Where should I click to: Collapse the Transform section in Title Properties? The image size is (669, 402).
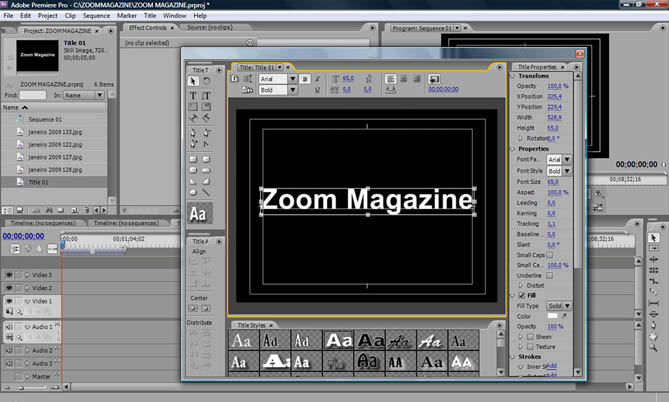513,76
